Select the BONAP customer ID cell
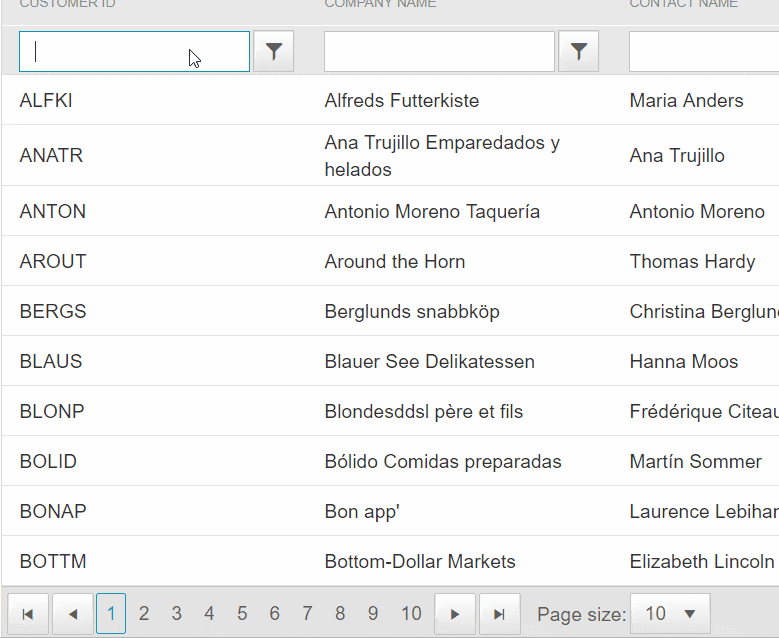Viewport: 779px width, 638px height. 53,511
